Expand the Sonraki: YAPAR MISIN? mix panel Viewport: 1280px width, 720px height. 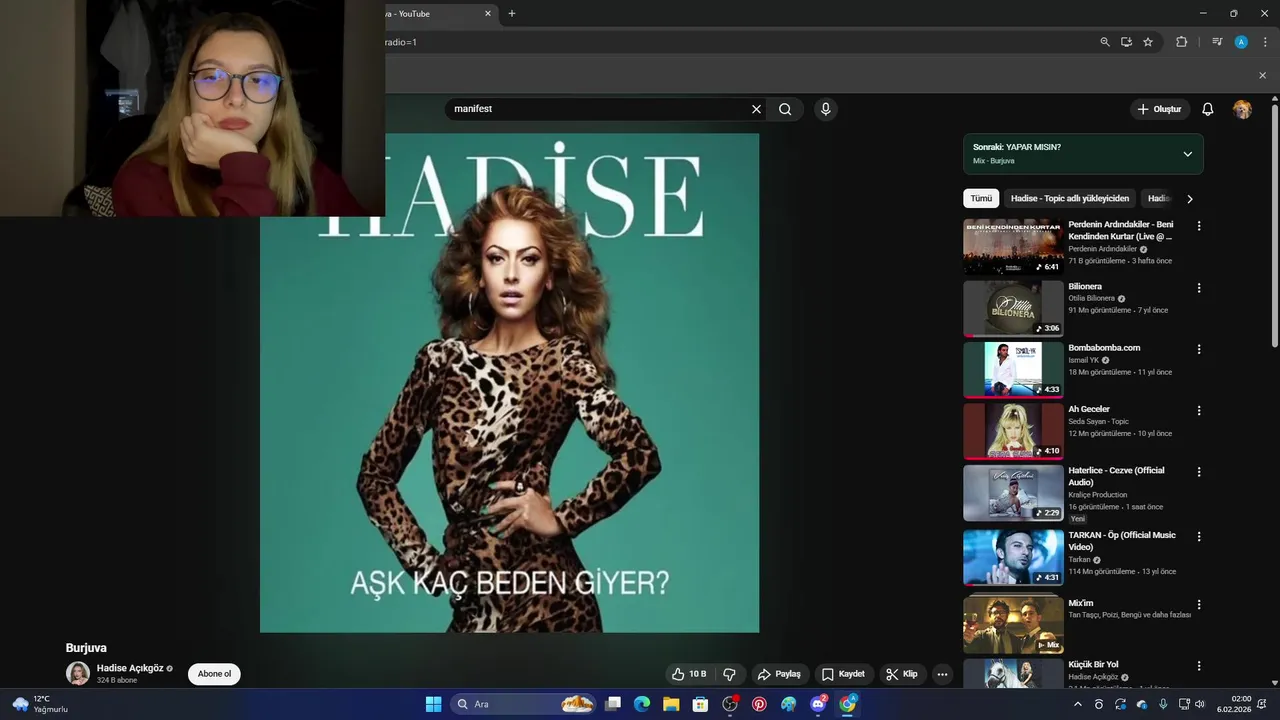[1187, 154]
